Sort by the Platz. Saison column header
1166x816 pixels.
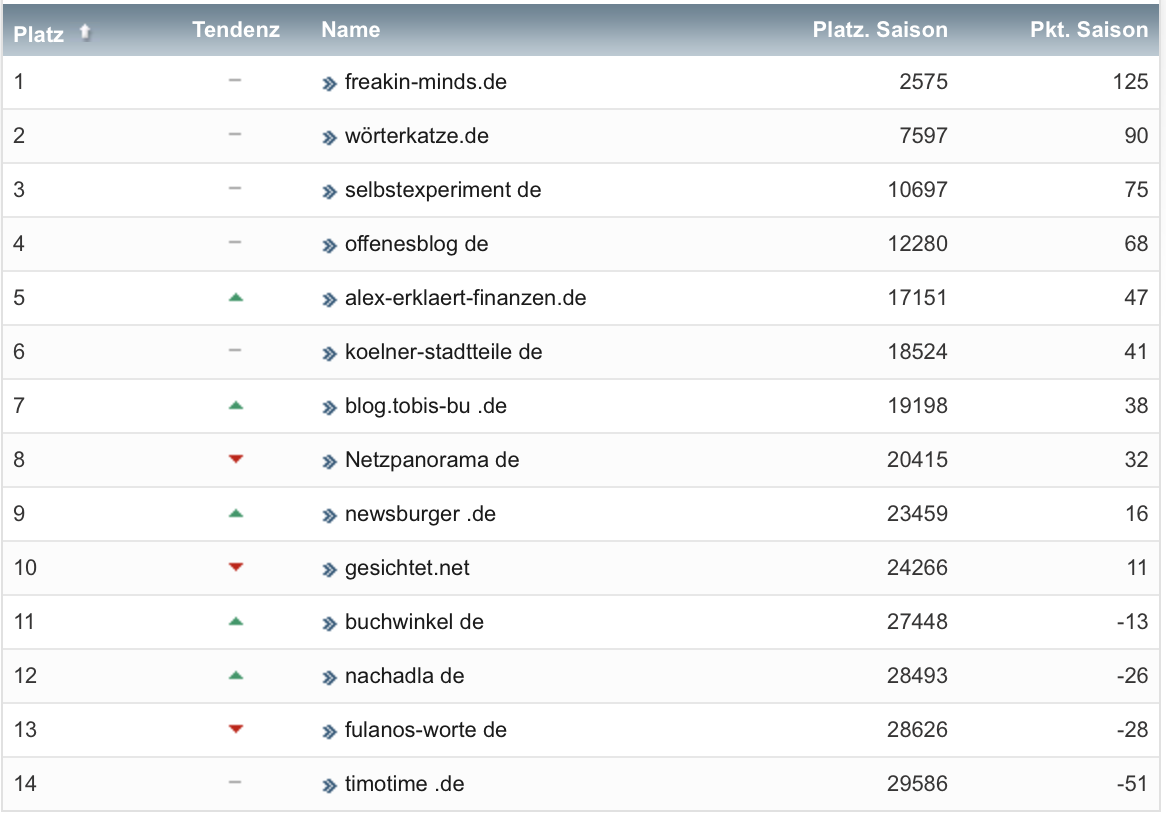click(x=880, y=30)
